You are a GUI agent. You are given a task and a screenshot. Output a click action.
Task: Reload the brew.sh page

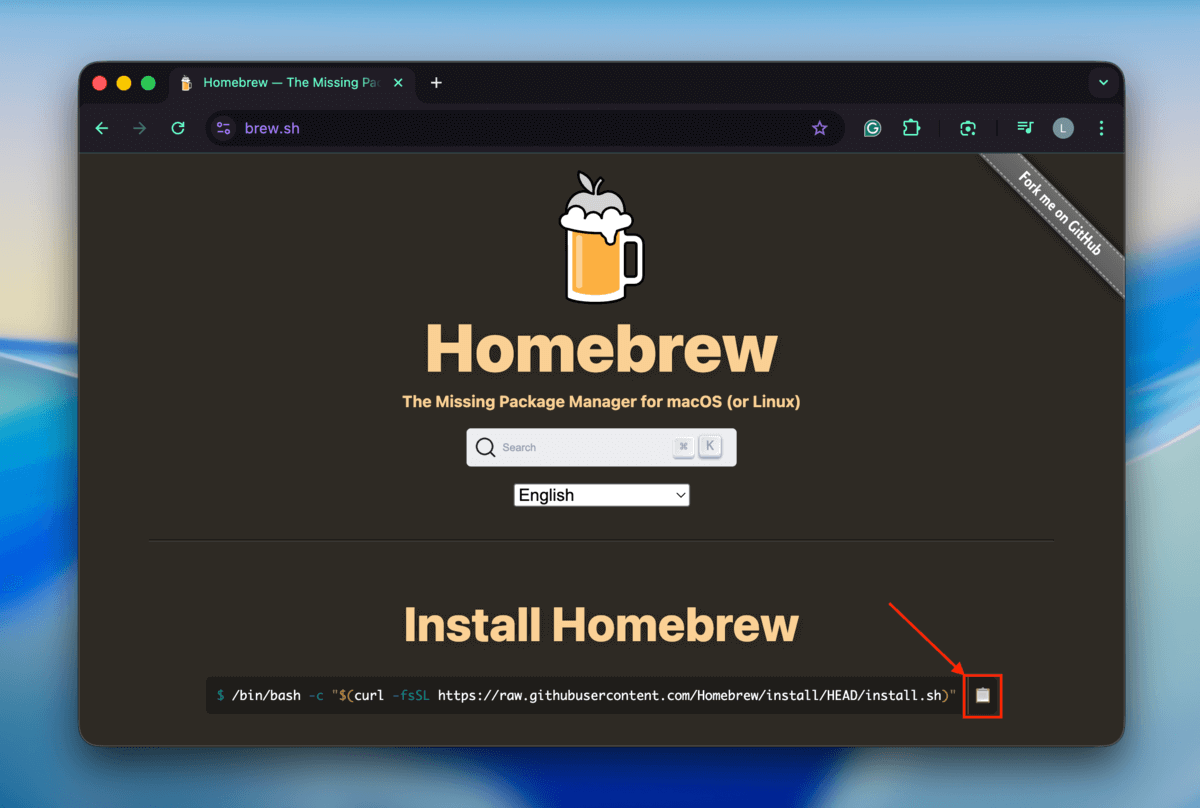178,128
